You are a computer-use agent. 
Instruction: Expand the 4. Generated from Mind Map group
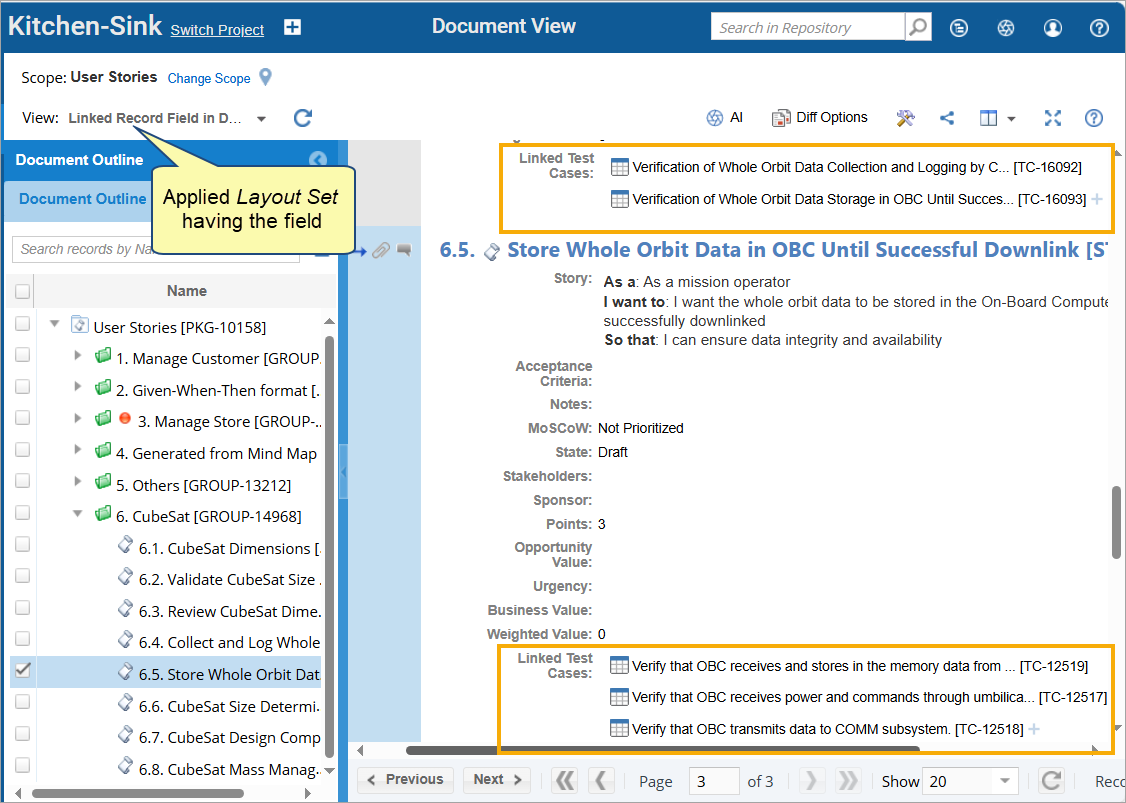click(78, 450)
